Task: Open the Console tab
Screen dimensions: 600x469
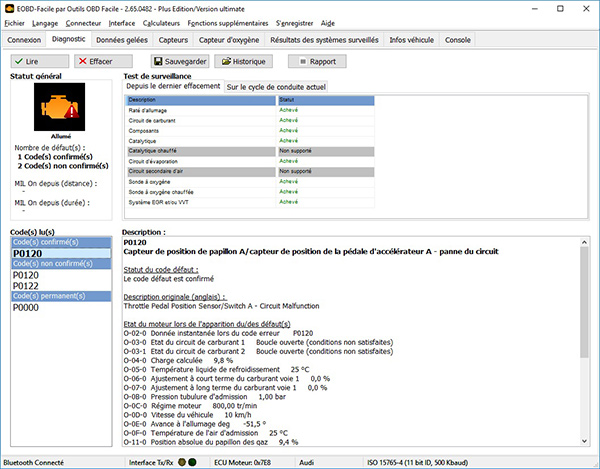Action: pos(458,40)
